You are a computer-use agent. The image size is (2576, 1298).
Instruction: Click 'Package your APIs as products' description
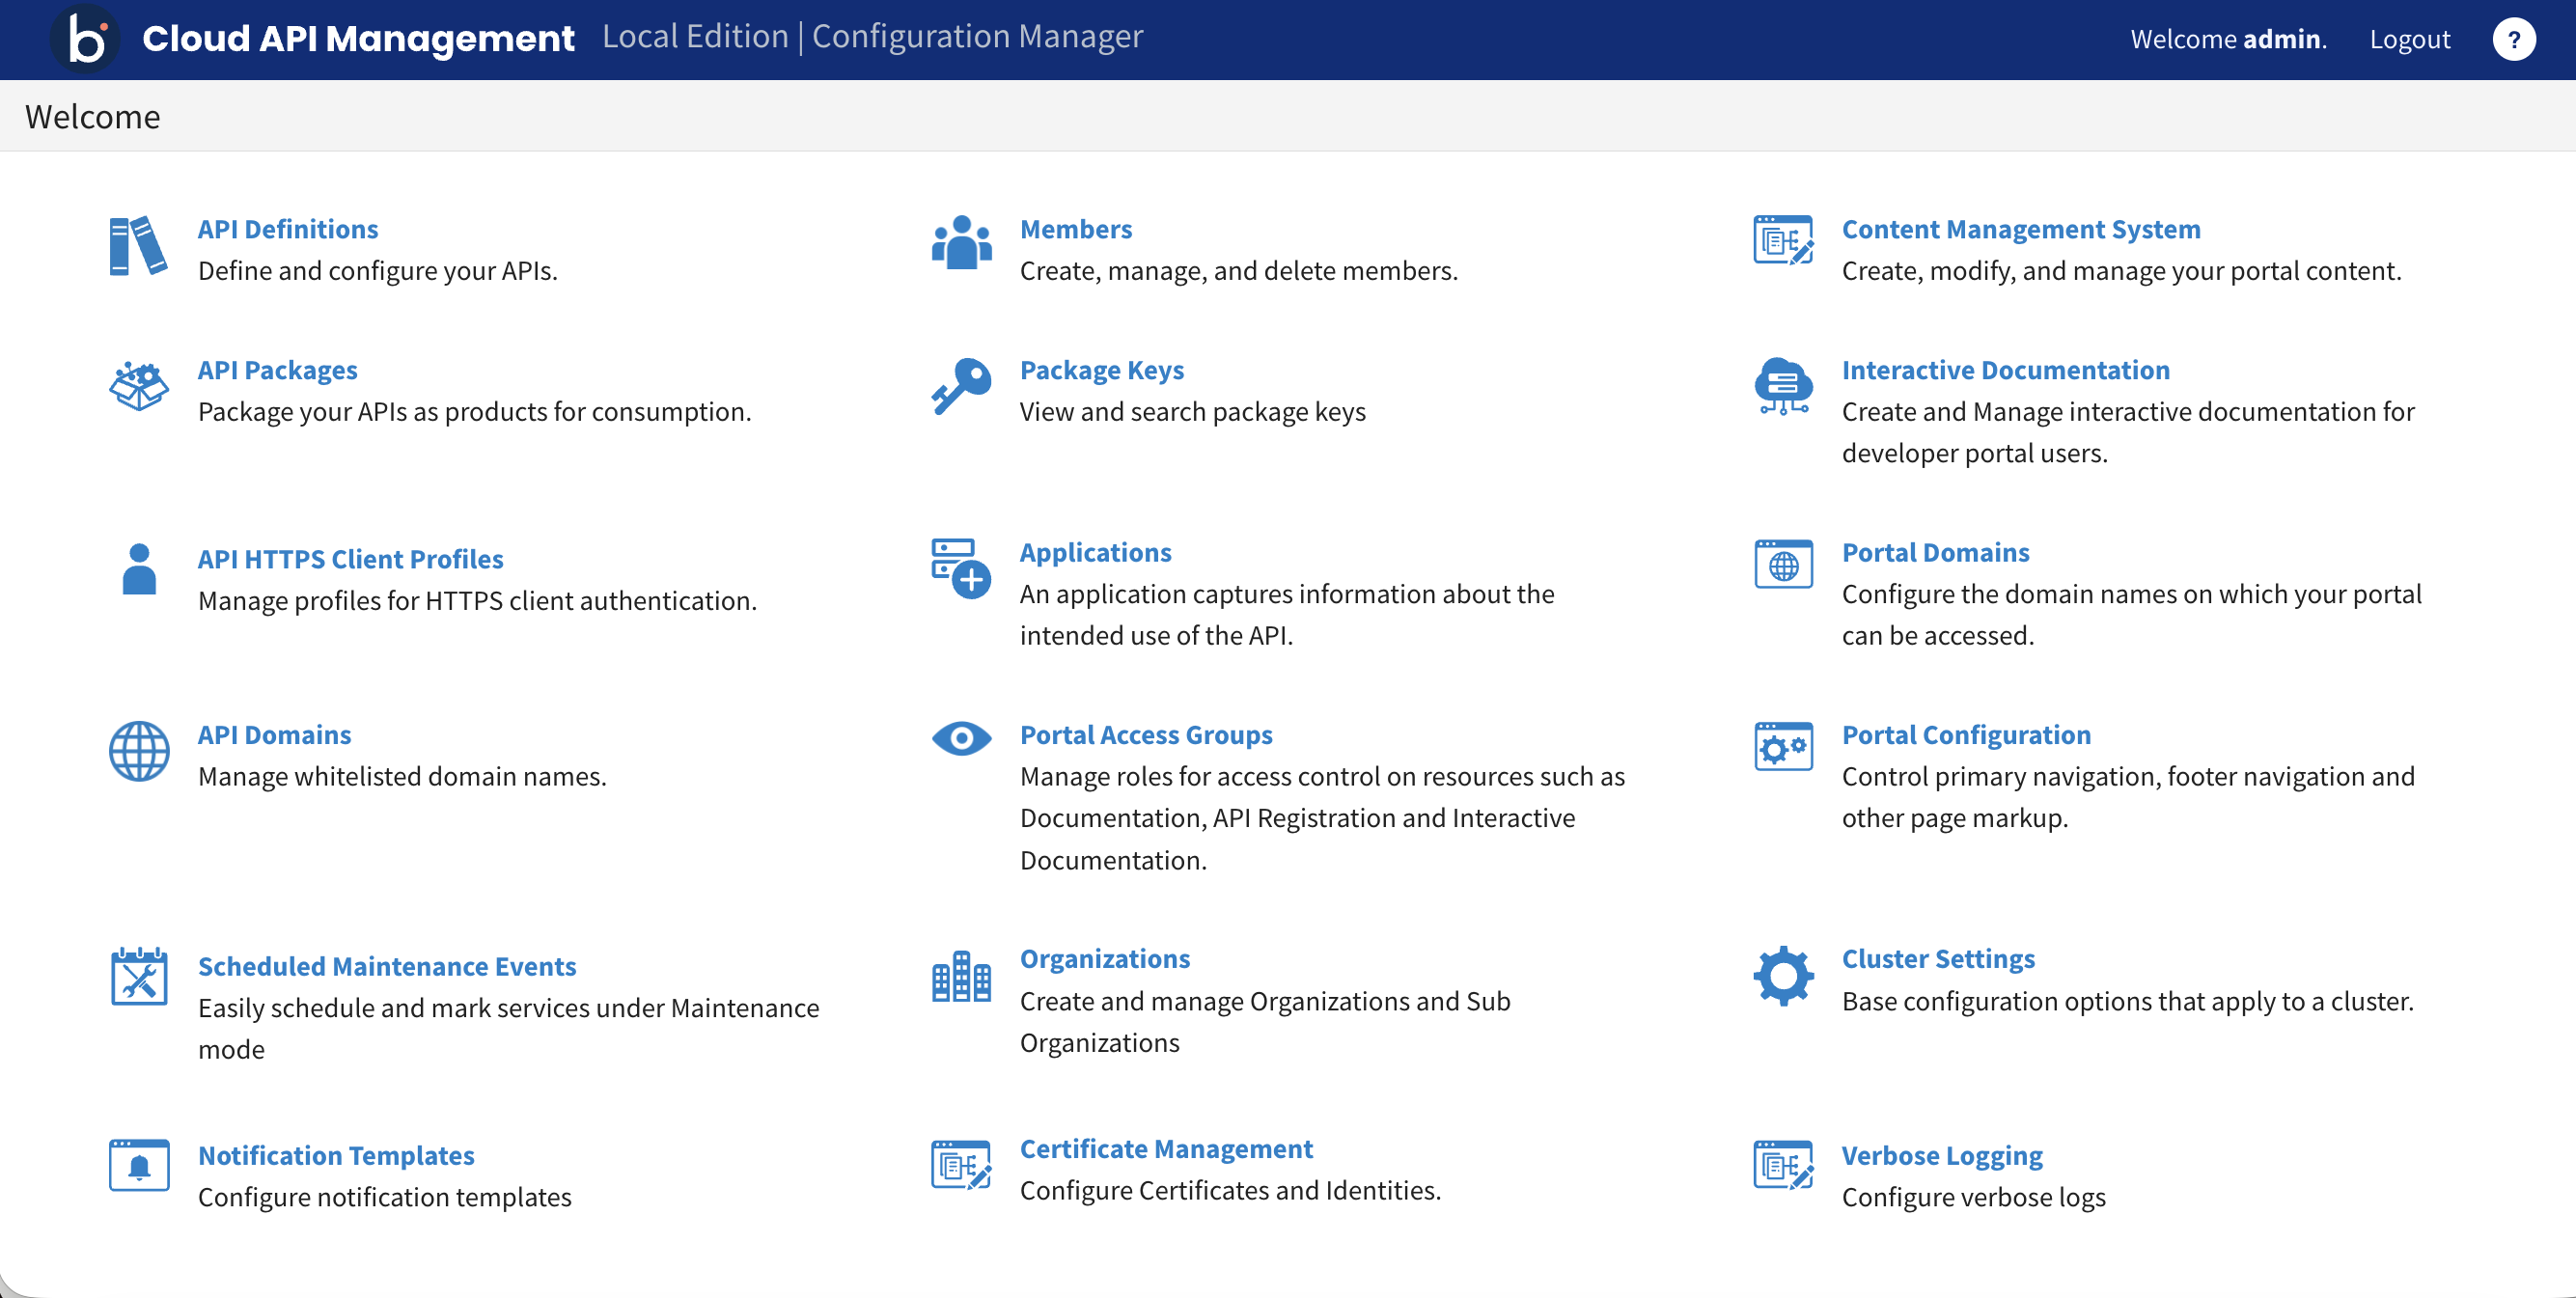[x=474, y=411]
